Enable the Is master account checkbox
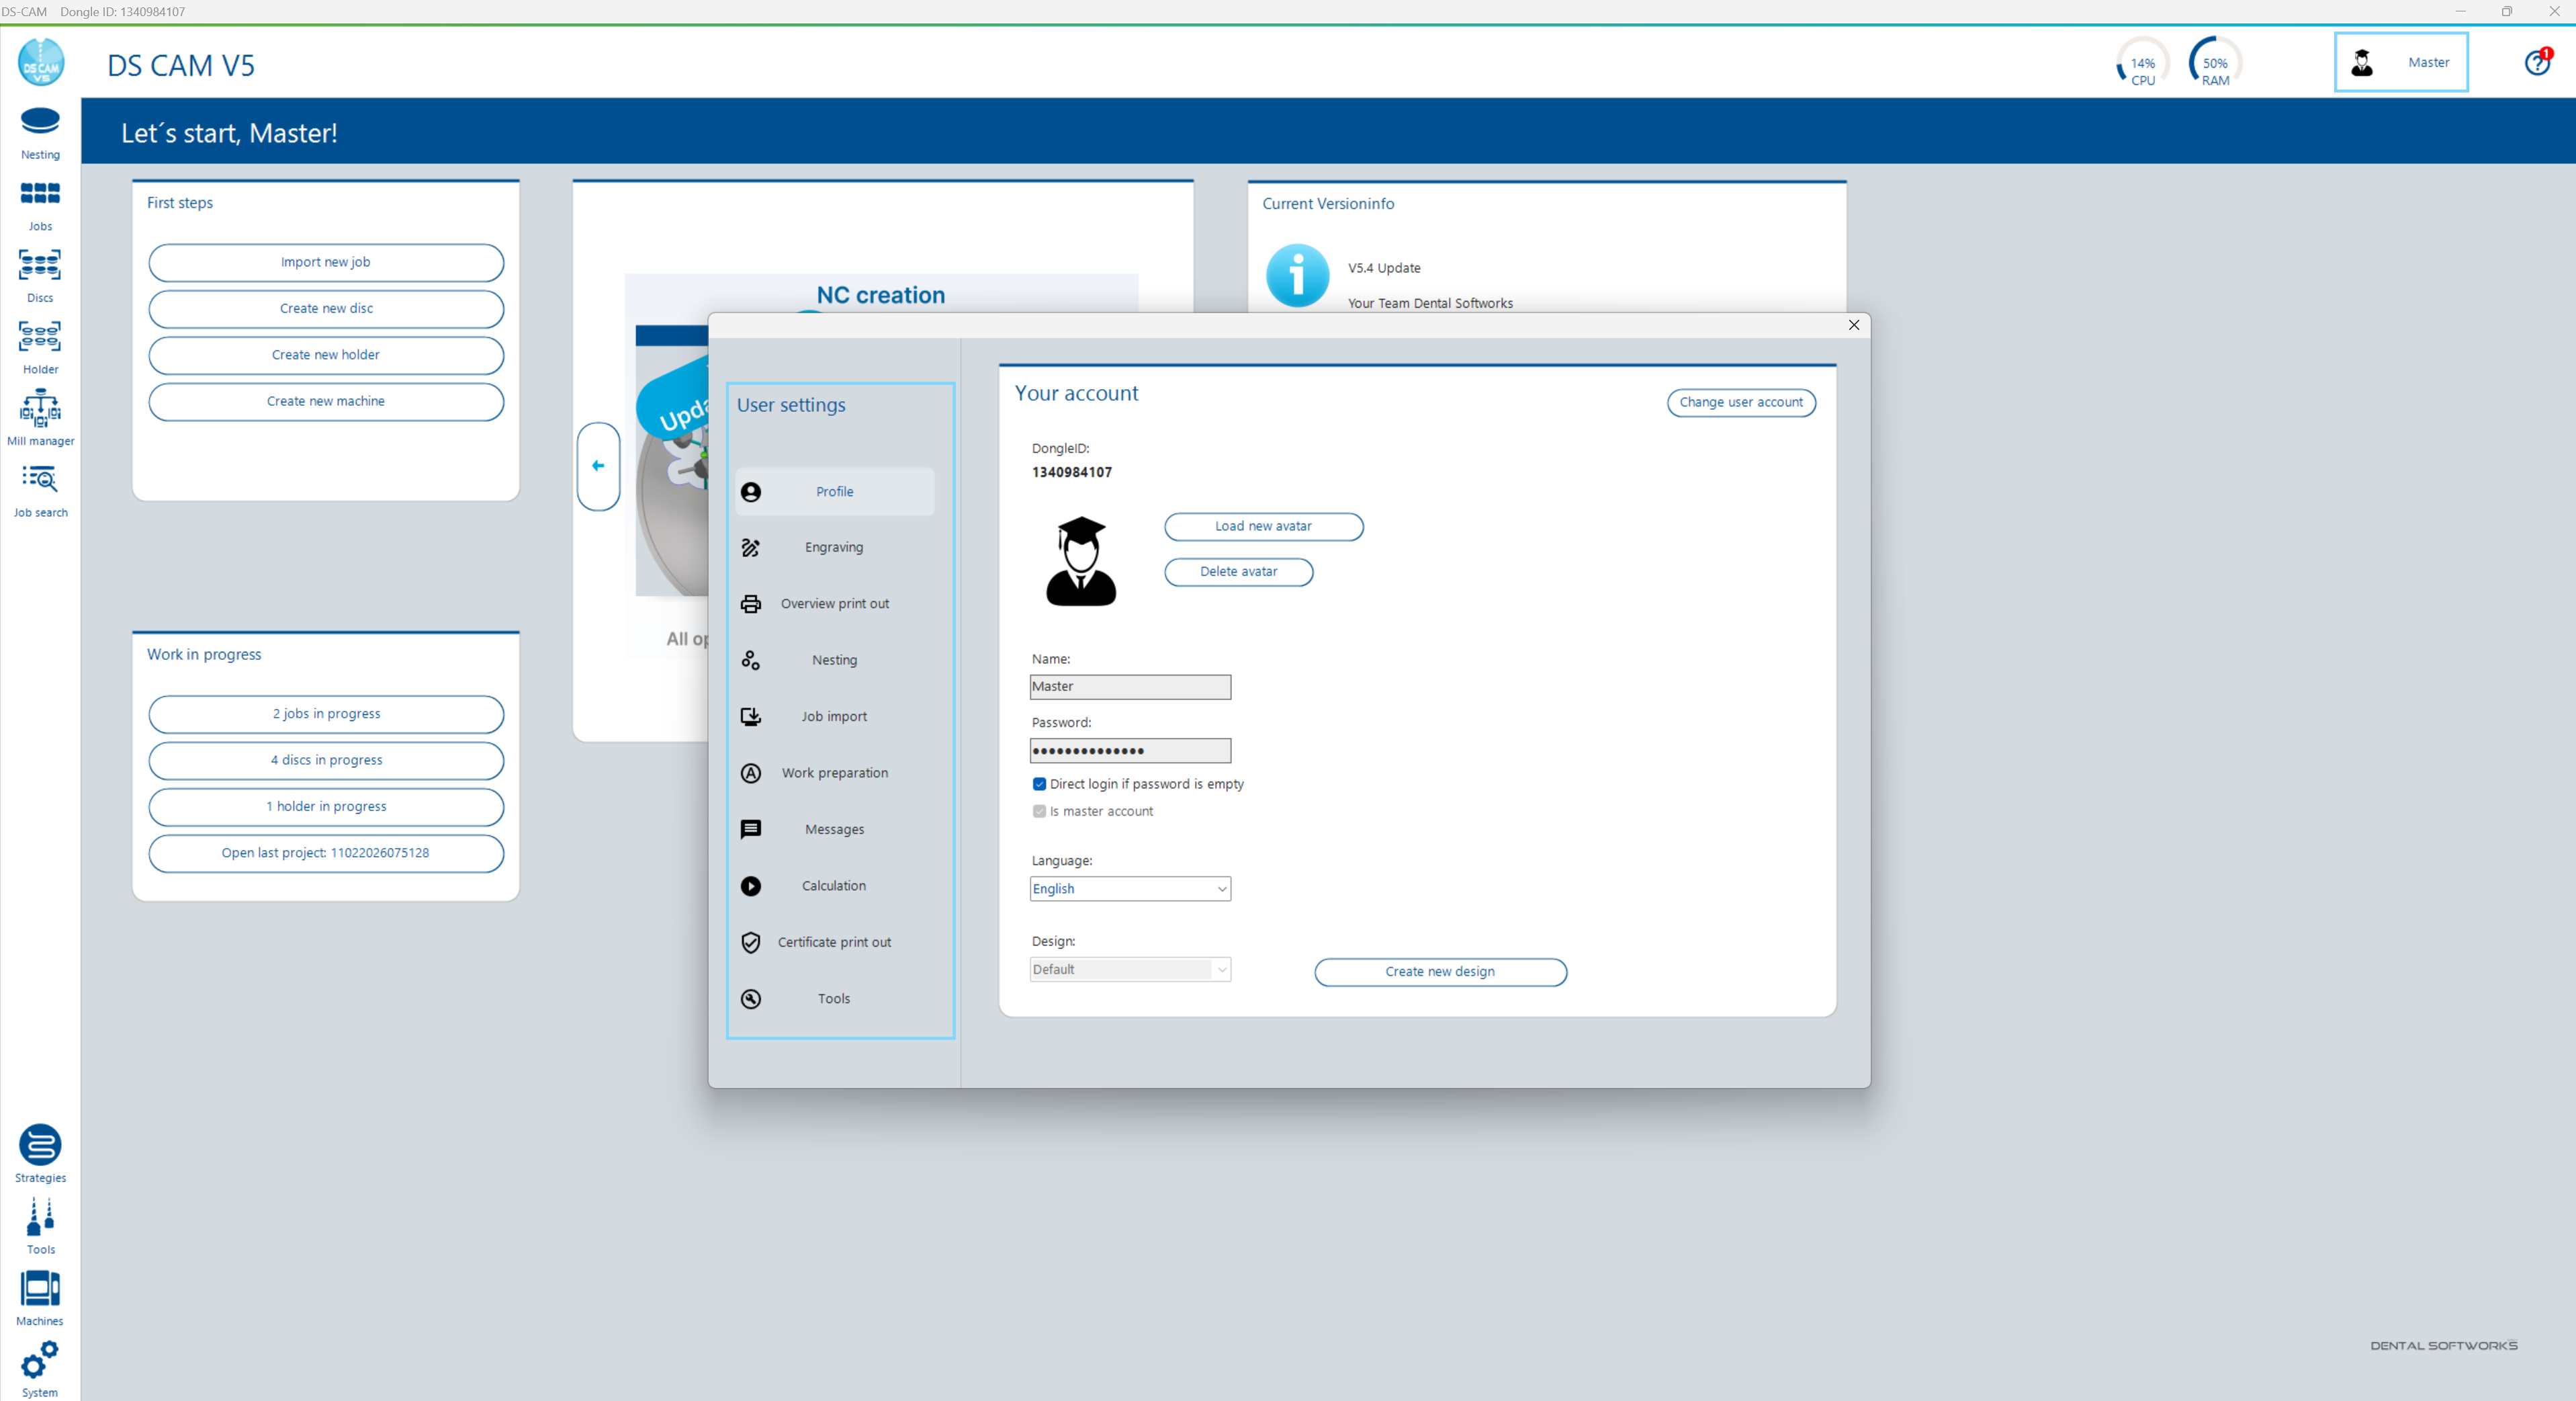This screenshot has height=1401, width=2576. point(1039,811)
